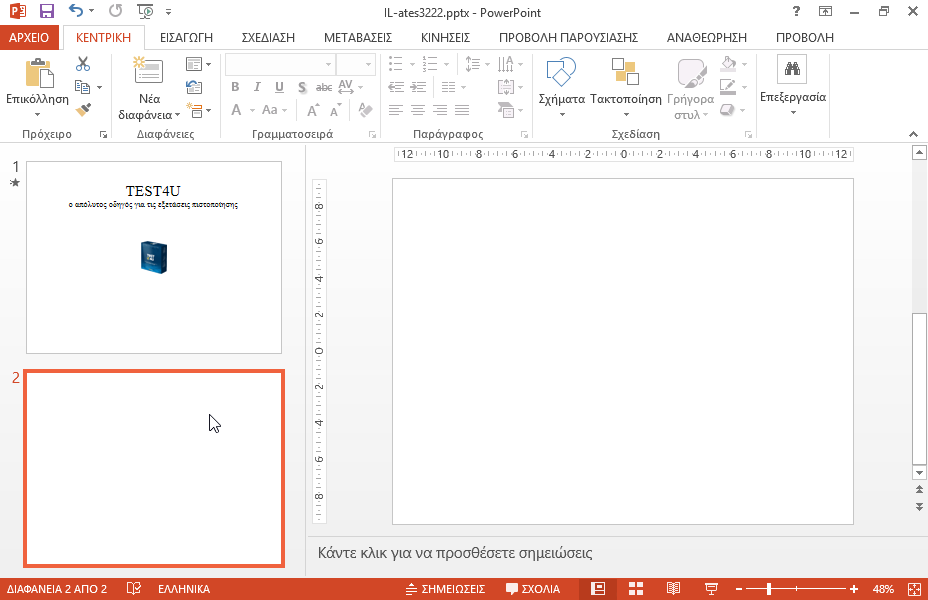Image resolution: width=928 pixels, height=600 pixels.
Task: Click the Νέα διαφάνεια new slide icon
Action: tap(148, 71)
